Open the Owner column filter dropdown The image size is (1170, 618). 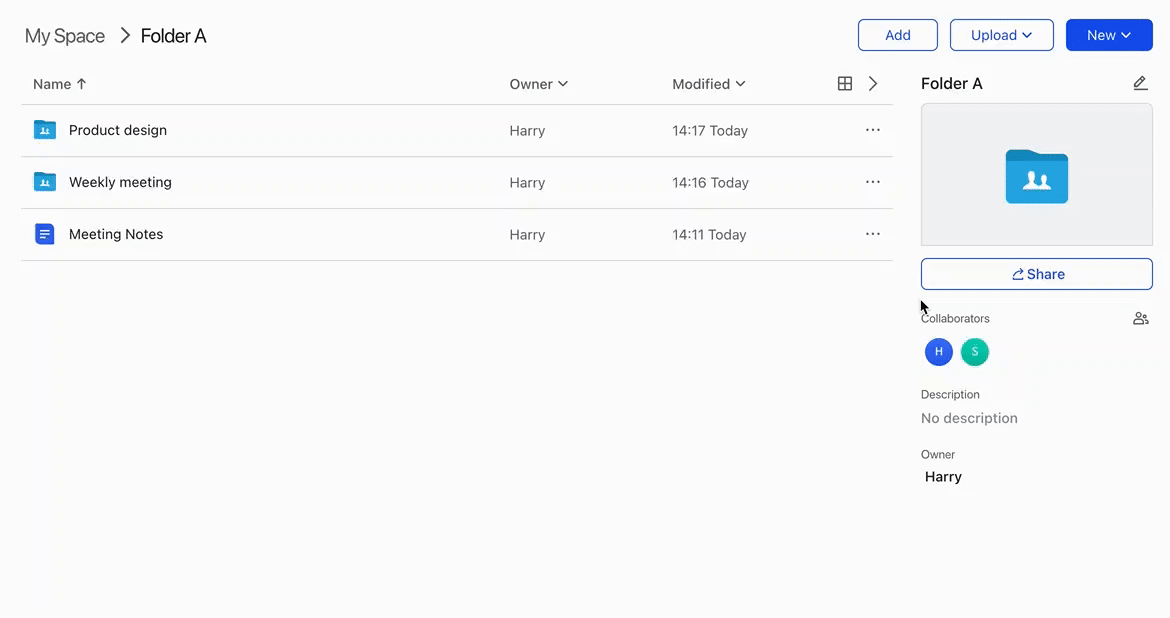(539, 84)
